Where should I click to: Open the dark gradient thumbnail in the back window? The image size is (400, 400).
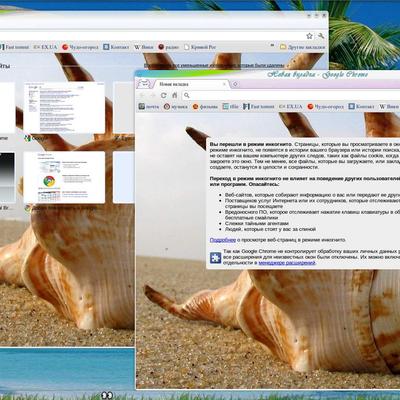click(x=7, y=177)
